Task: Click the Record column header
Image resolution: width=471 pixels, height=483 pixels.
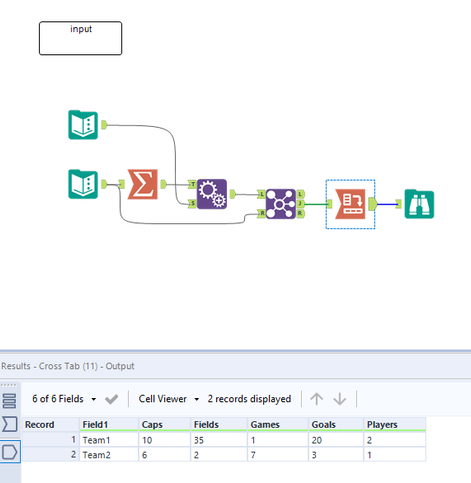Action: point(51,425)
